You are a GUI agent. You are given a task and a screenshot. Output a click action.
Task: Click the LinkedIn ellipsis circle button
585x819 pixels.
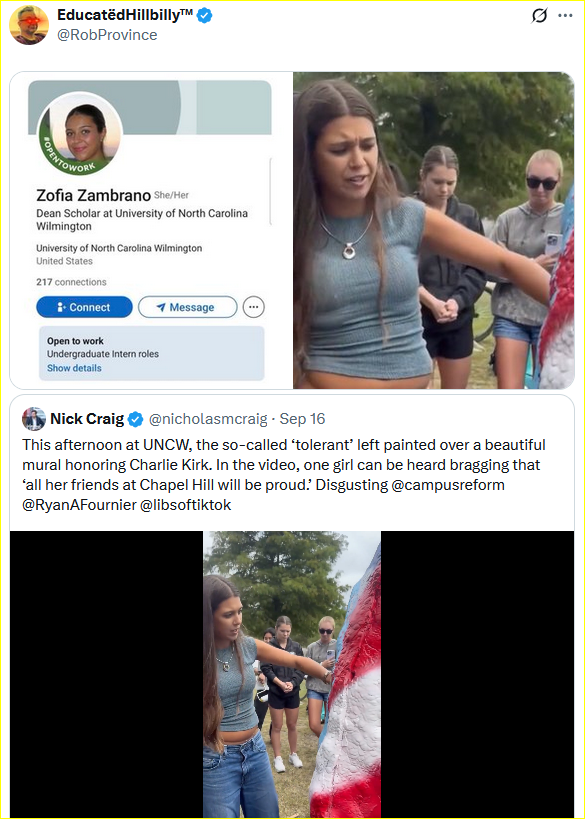254,307
